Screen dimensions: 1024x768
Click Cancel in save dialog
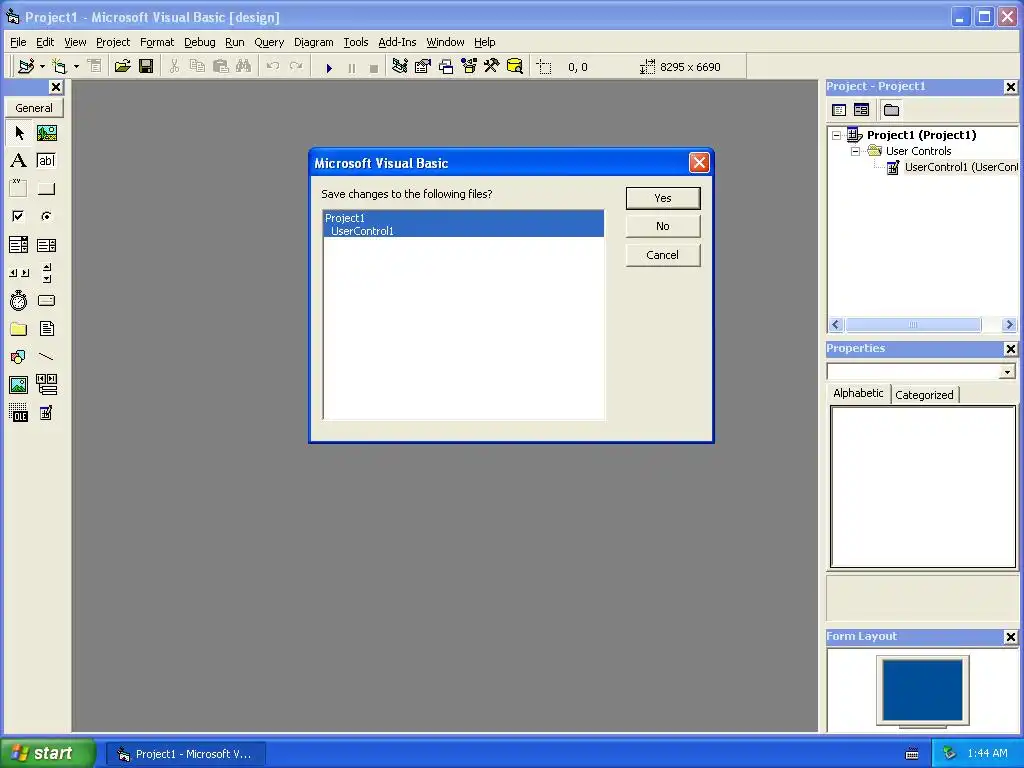coord(663,255)
